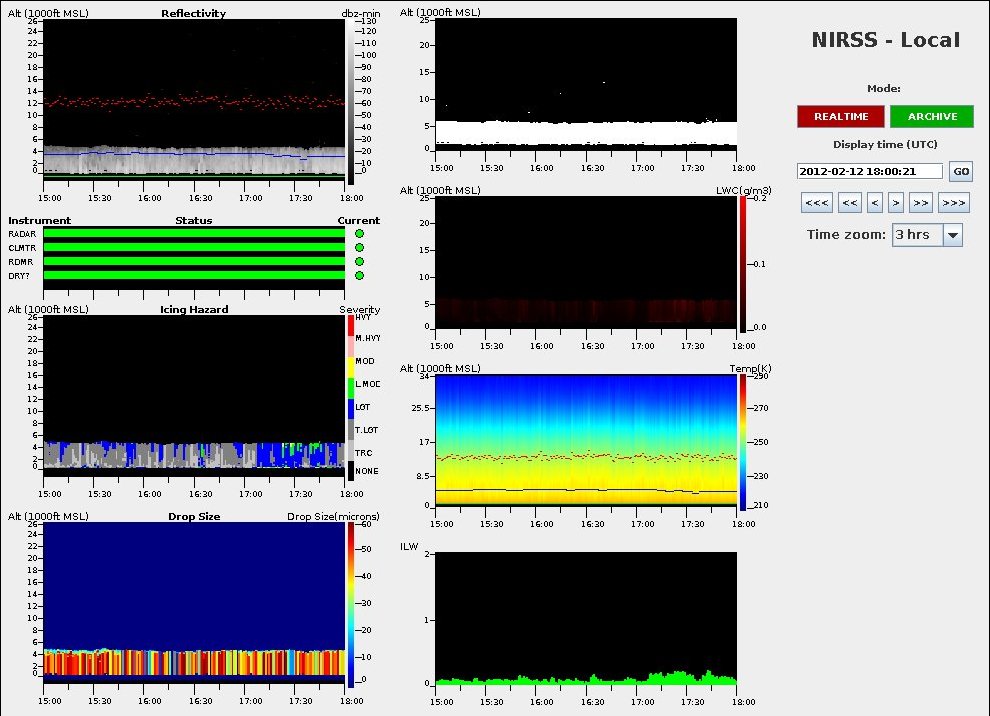The height and width of the screenshot is (716, 990).
Task: Click the Icing Hazard severity color legend
Action: coord(350,397)
